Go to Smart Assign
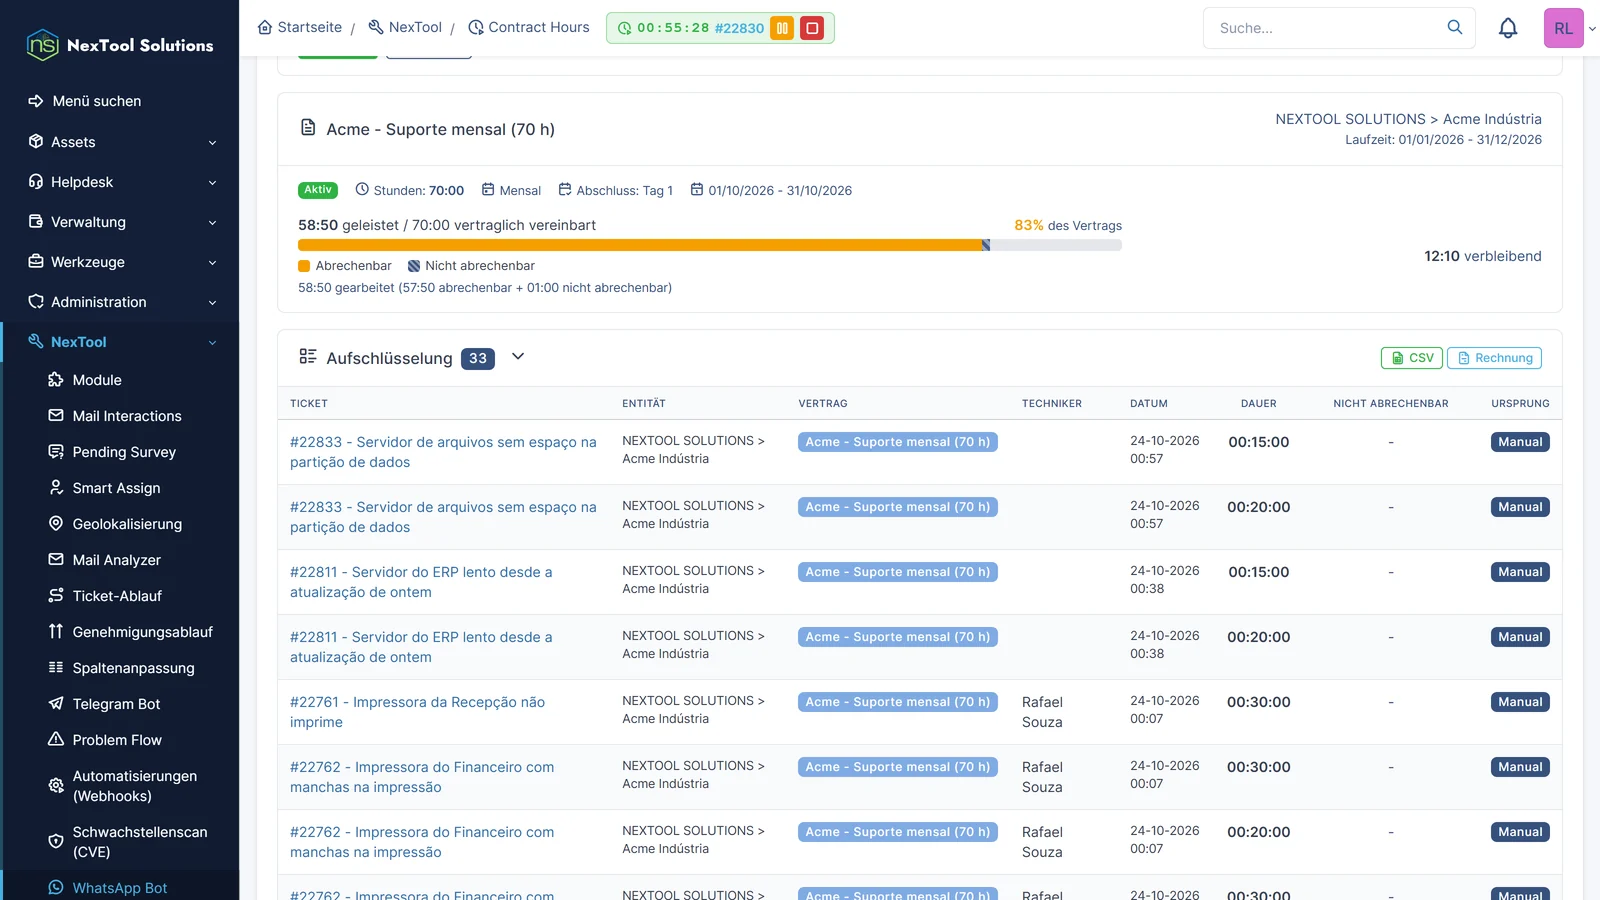The height and width of the screenshot is (900, 1600). (116, 488)
